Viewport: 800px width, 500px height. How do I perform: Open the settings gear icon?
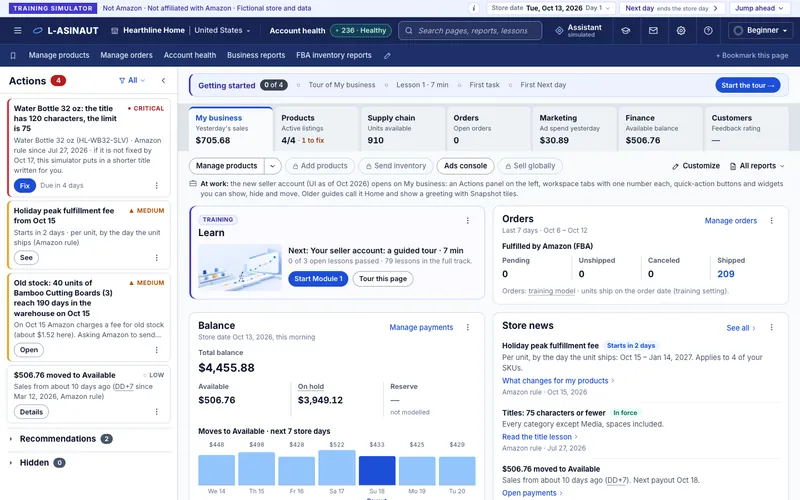[x=681, y=31]
